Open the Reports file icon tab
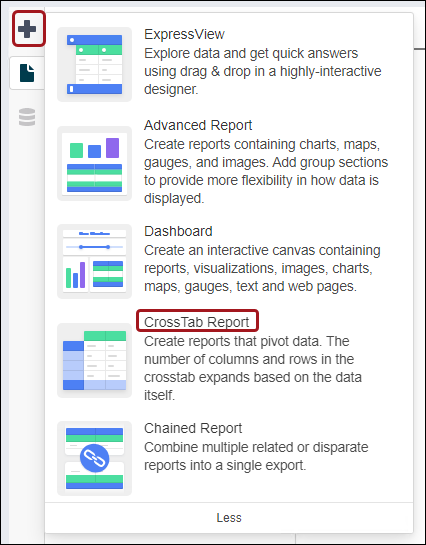The height and width of the screenshot is (545, 426). [27, 73]
